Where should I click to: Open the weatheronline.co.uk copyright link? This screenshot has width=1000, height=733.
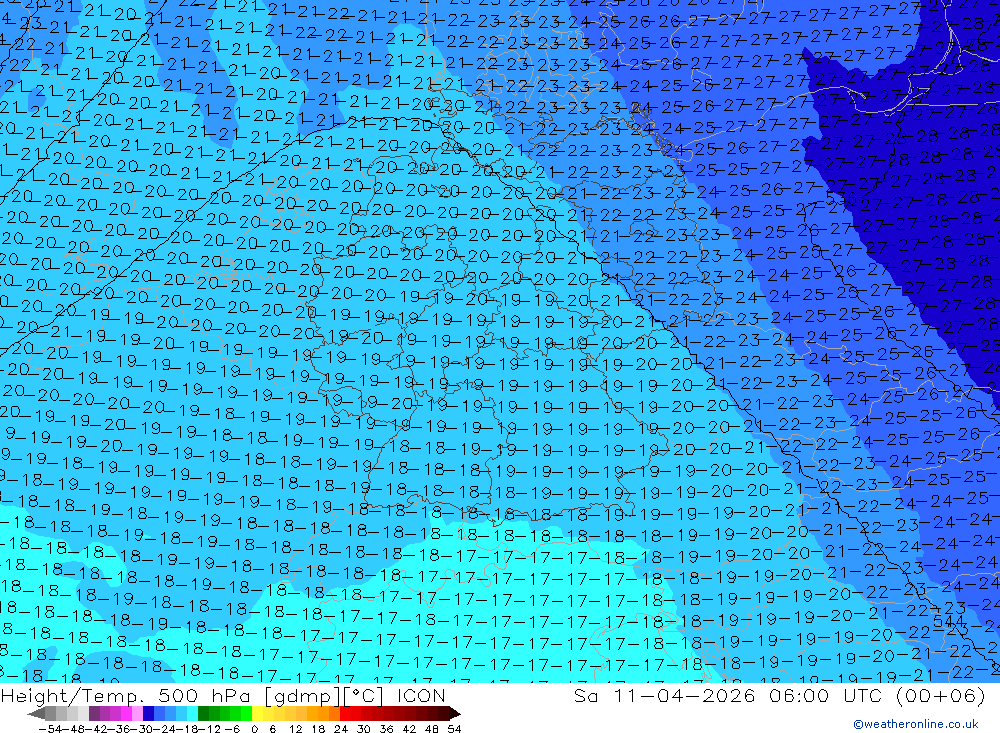(916, 724)
